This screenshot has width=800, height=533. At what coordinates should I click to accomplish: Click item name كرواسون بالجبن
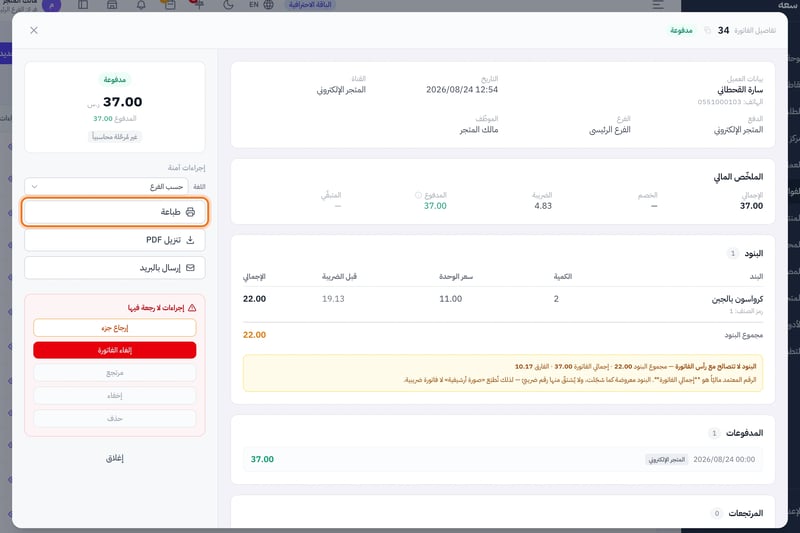click(x=737, y=299)
